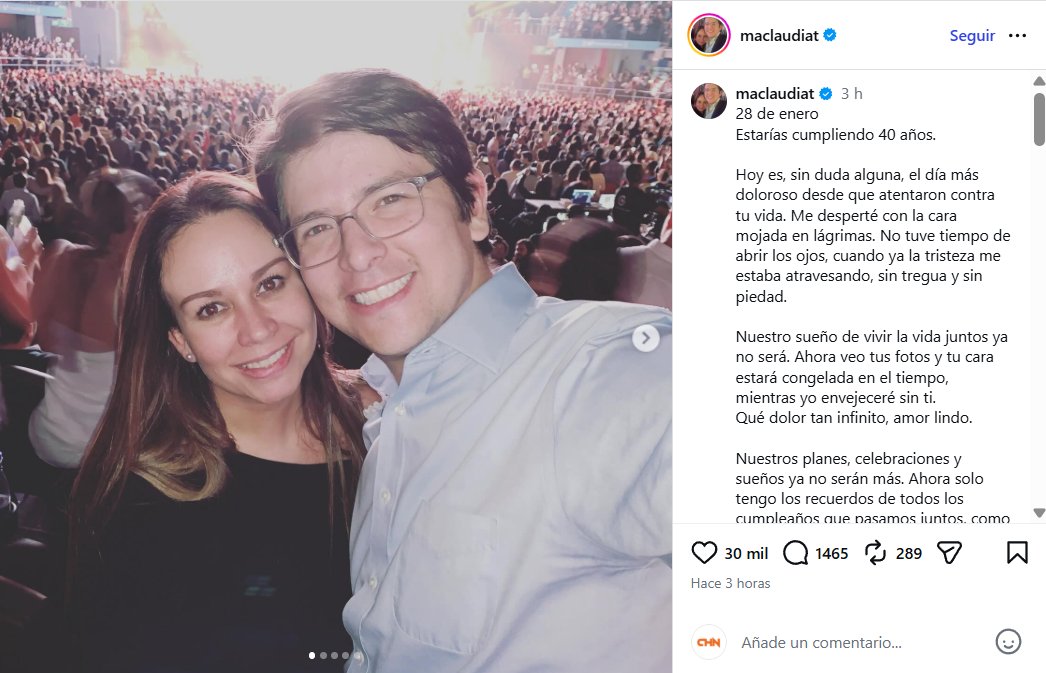The height and width of the screenshot is (673, 1046).
Task: Open comments via the speech bubble icon
Action: [x=796, y=553]
